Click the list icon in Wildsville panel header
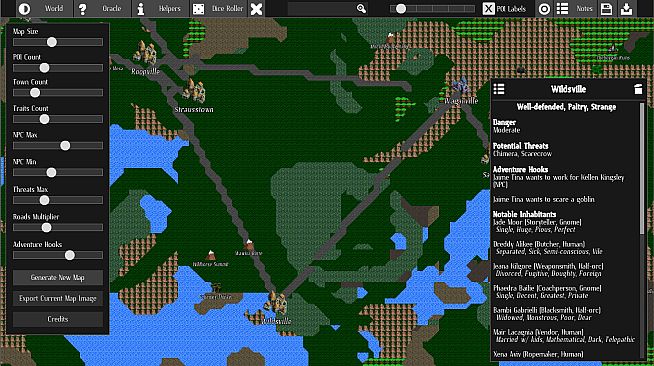 tap(499, 89)
